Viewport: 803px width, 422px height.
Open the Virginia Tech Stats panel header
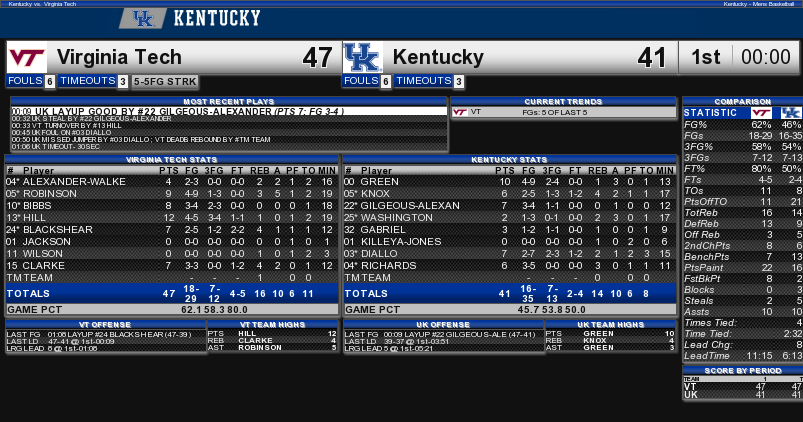172,159
